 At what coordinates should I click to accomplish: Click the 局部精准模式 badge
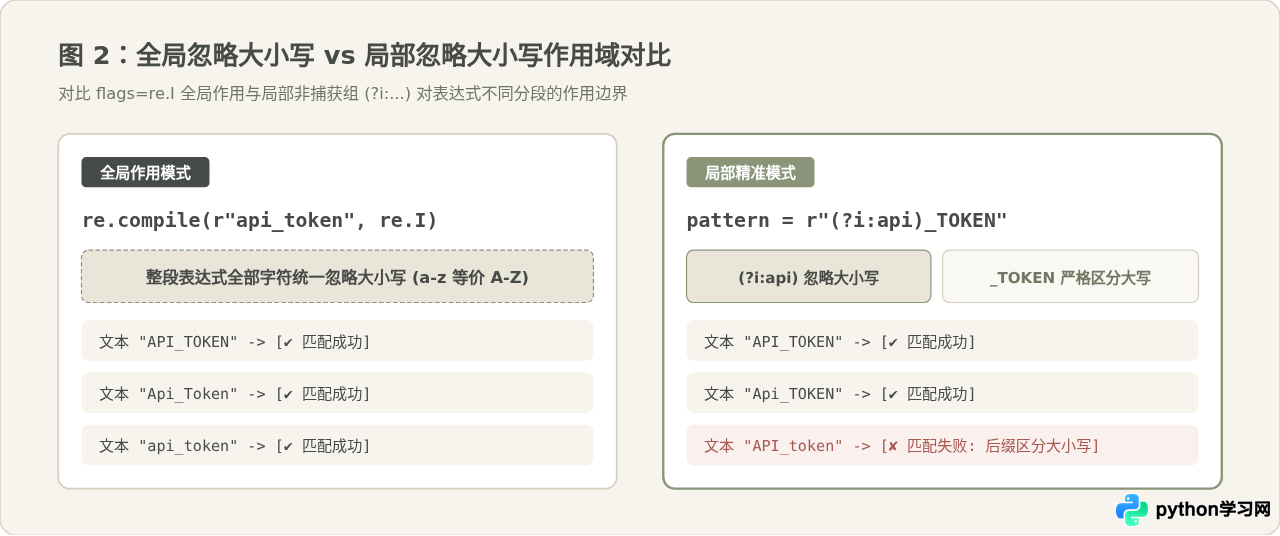click(x=750, y=172)
